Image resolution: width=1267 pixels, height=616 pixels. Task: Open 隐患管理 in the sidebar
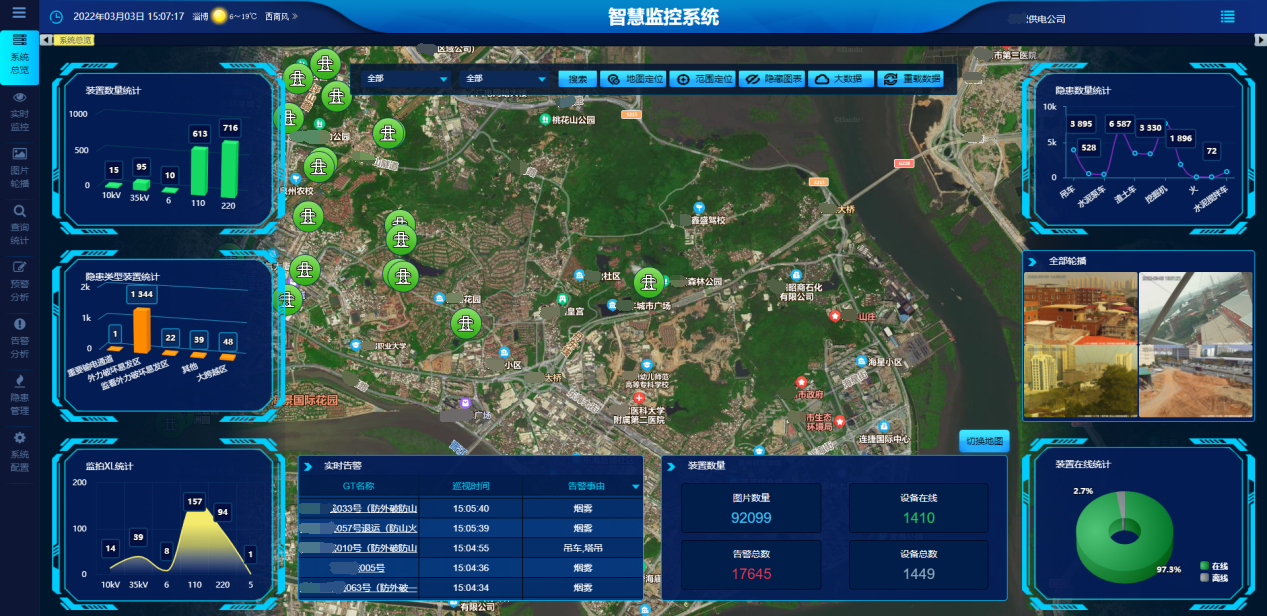19,395
